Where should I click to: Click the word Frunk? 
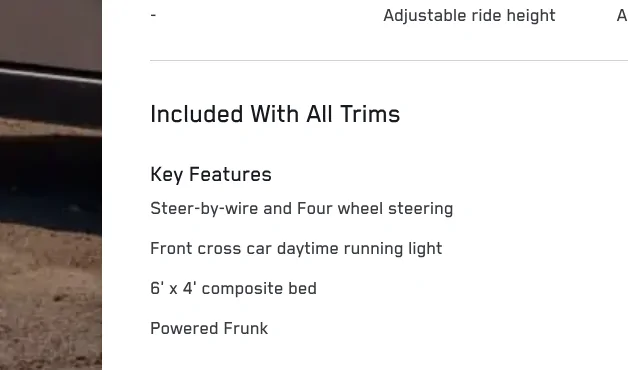click(x=246, y=328)
